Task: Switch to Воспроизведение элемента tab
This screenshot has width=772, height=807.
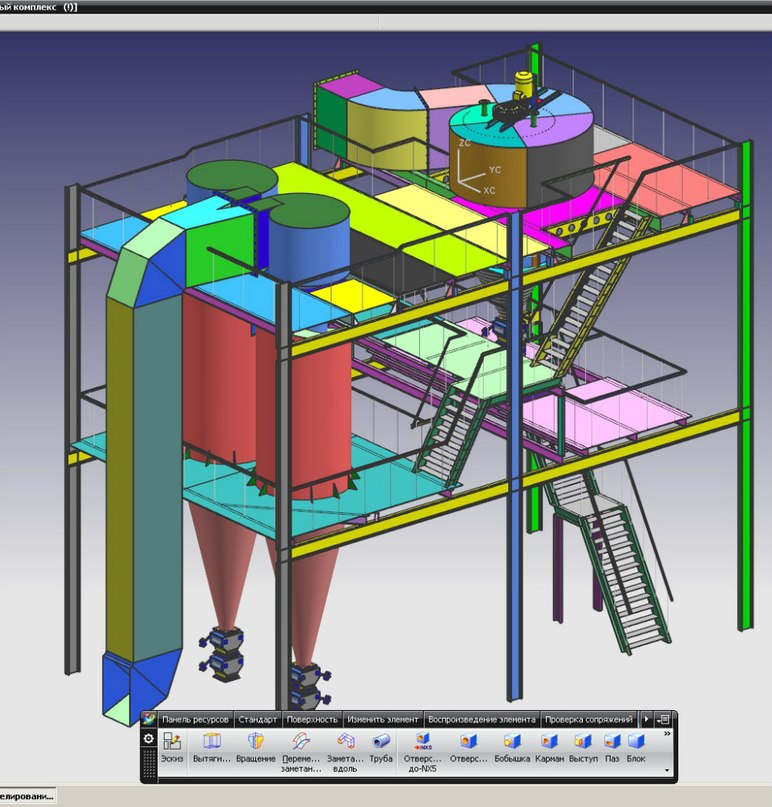Action: click(x=482, y=720)
